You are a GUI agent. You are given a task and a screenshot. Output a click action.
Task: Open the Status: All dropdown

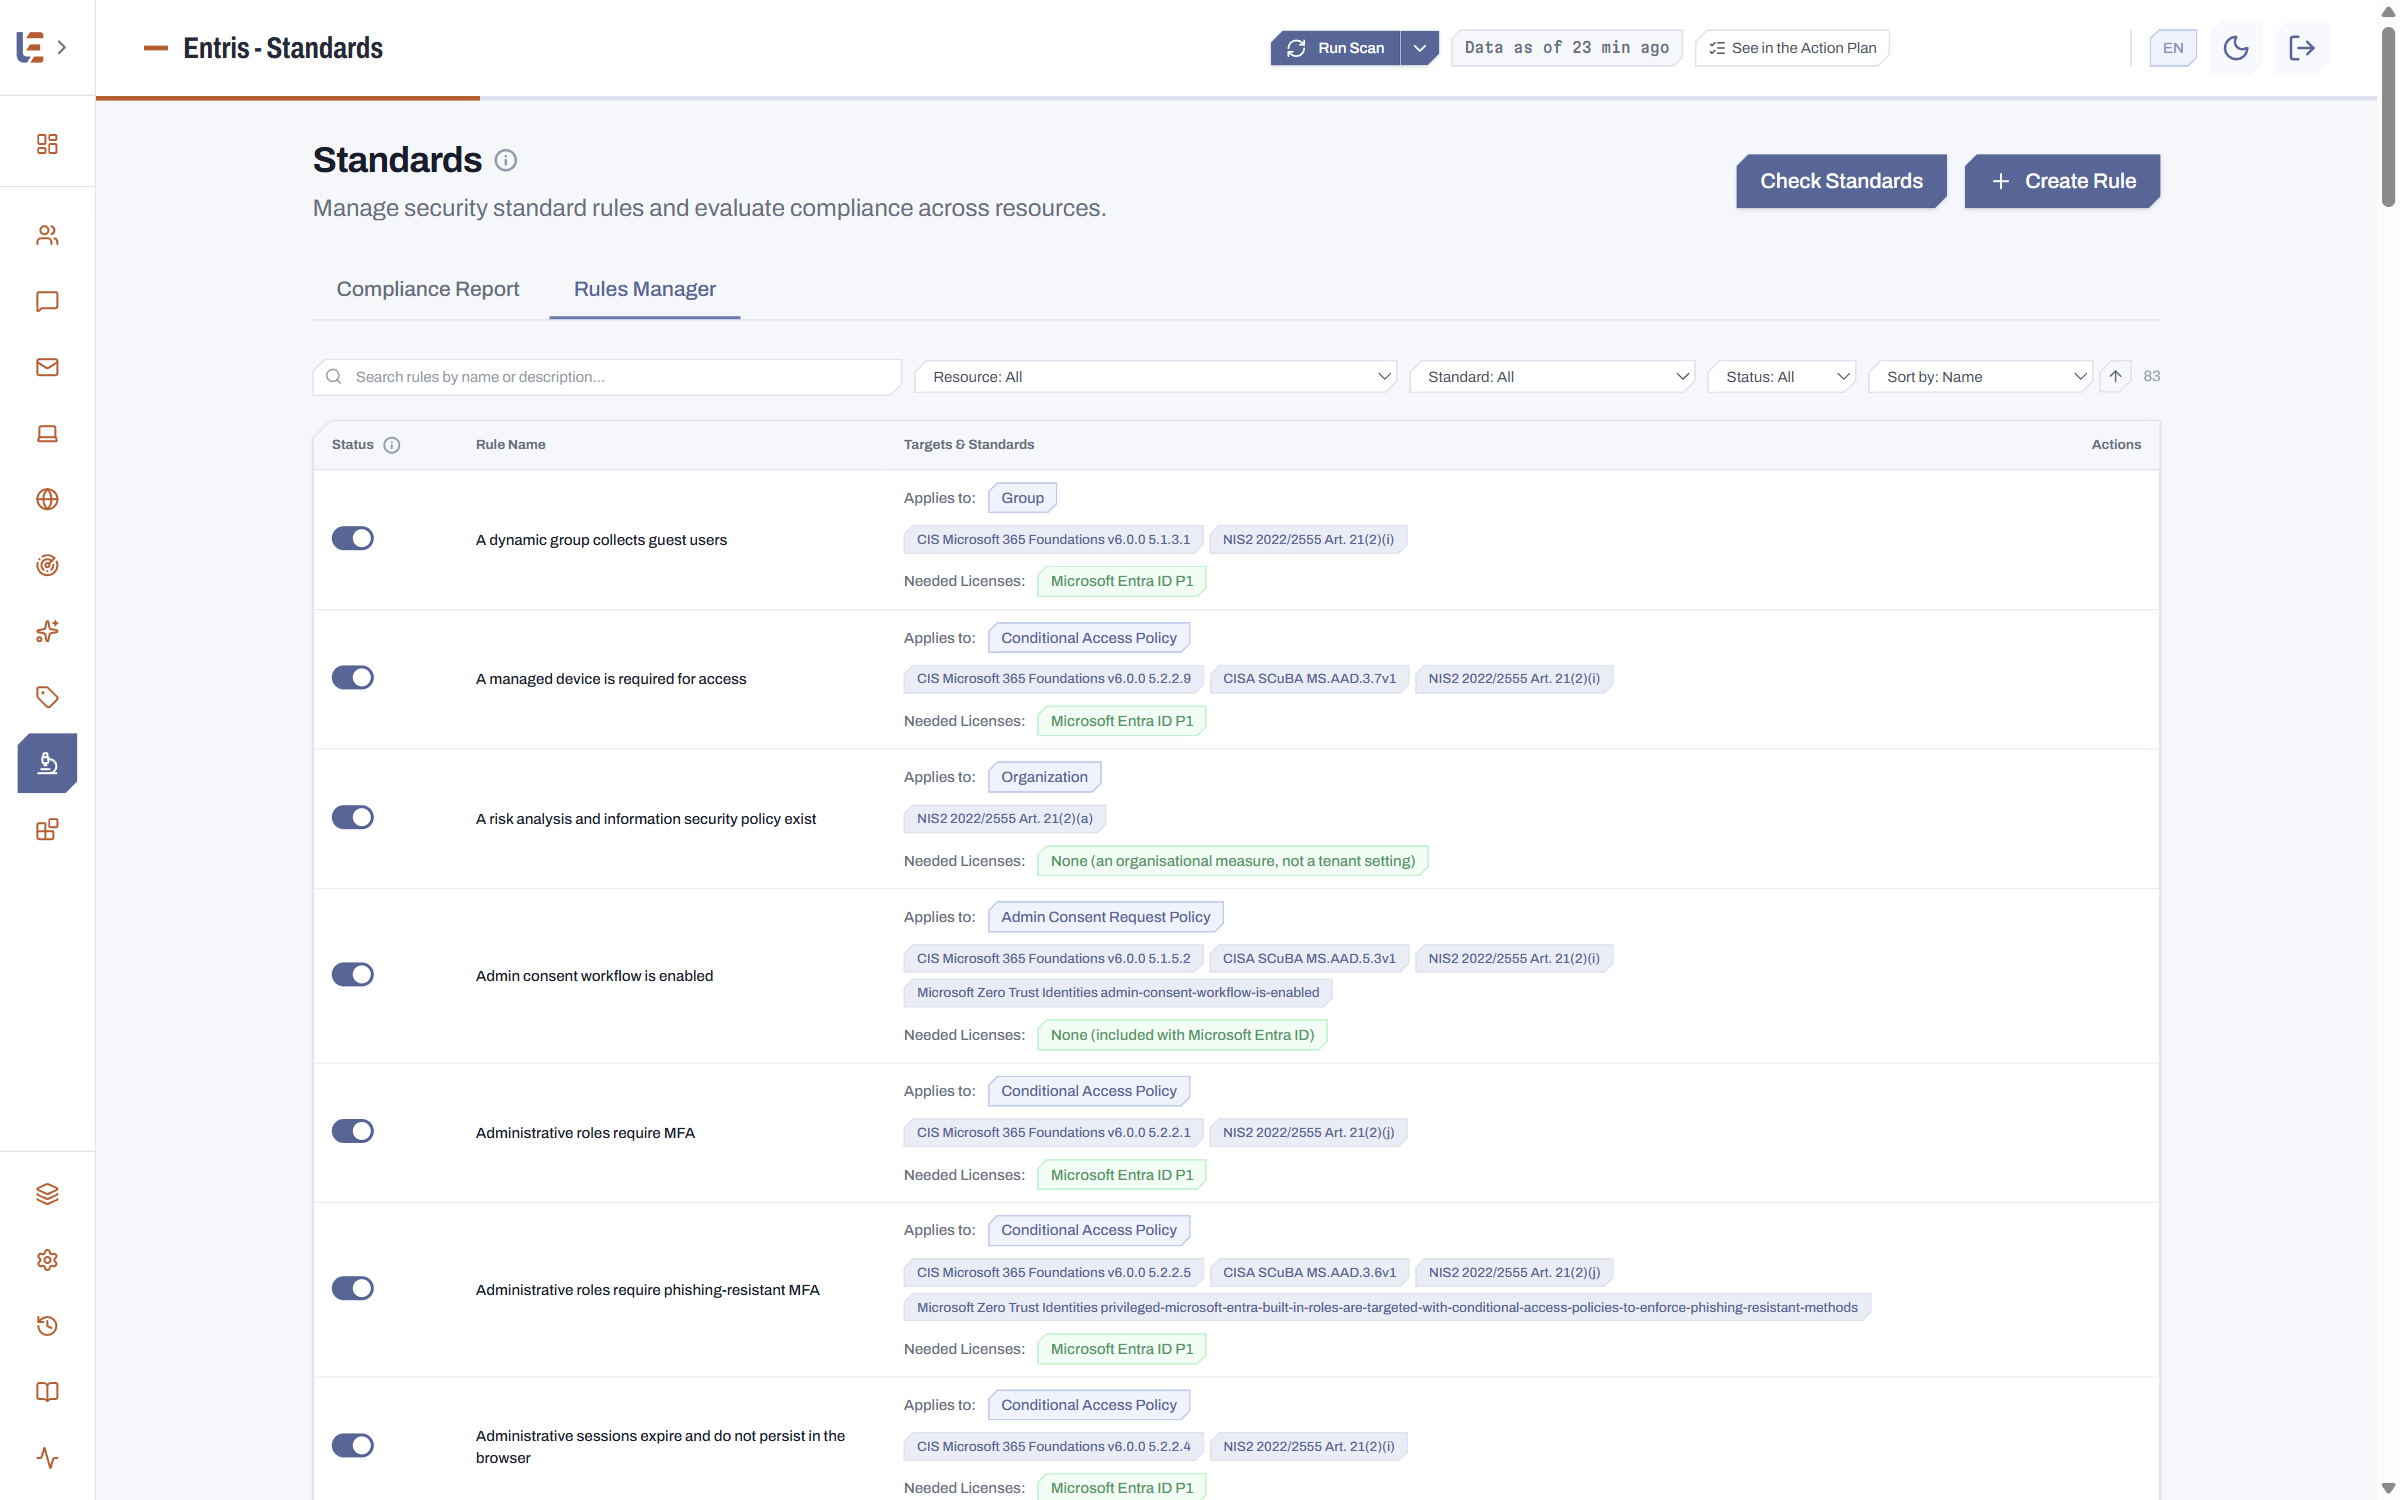[1782, 377]
